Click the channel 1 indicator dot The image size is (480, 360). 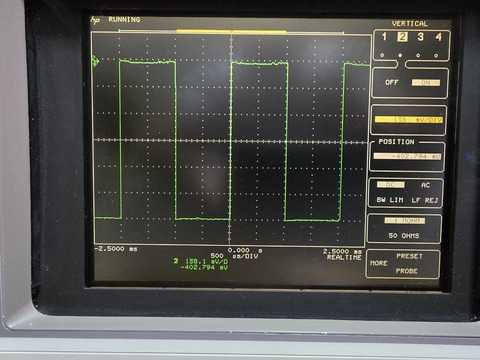pyautogui.click(x=382, y=55)
